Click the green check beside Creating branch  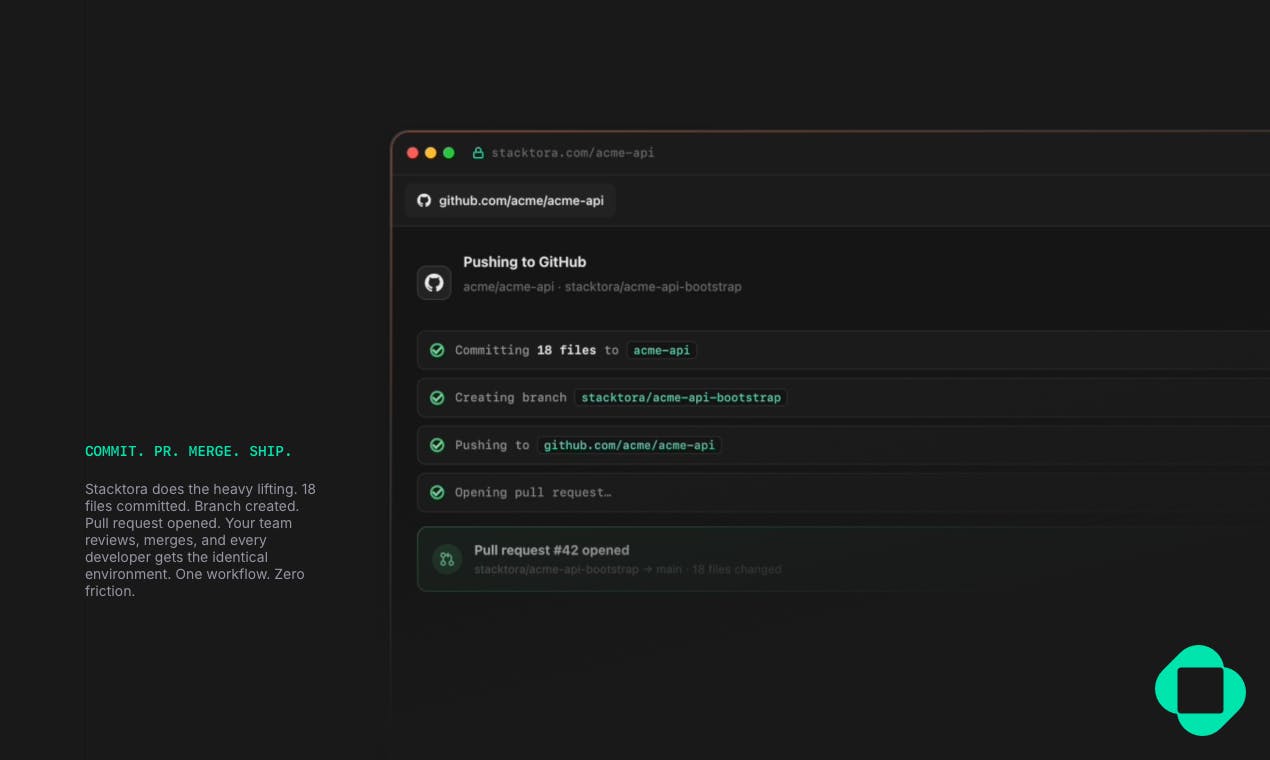437,397
